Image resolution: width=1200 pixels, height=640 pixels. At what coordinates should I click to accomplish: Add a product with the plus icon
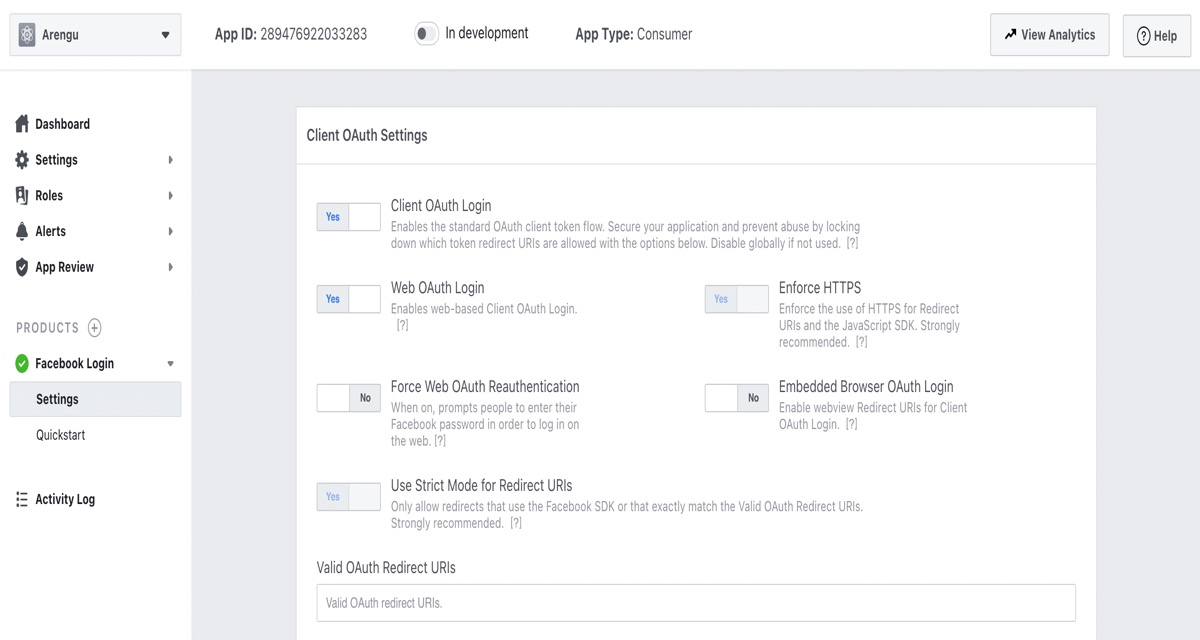coord(95,328)
